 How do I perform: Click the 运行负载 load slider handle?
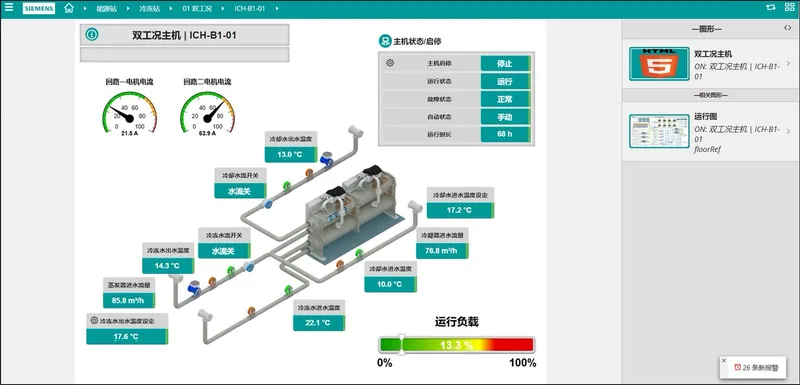(x=402, y=345)
